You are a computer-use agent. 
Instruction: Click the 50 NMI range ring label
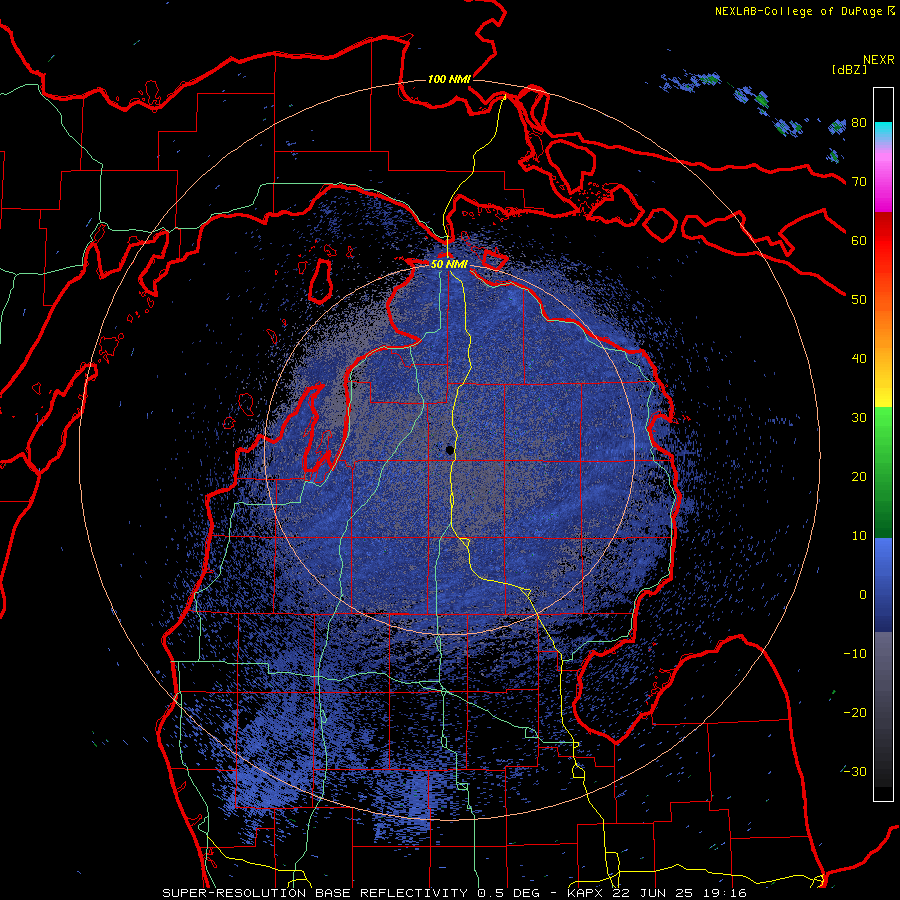click(x=449, y=265)
